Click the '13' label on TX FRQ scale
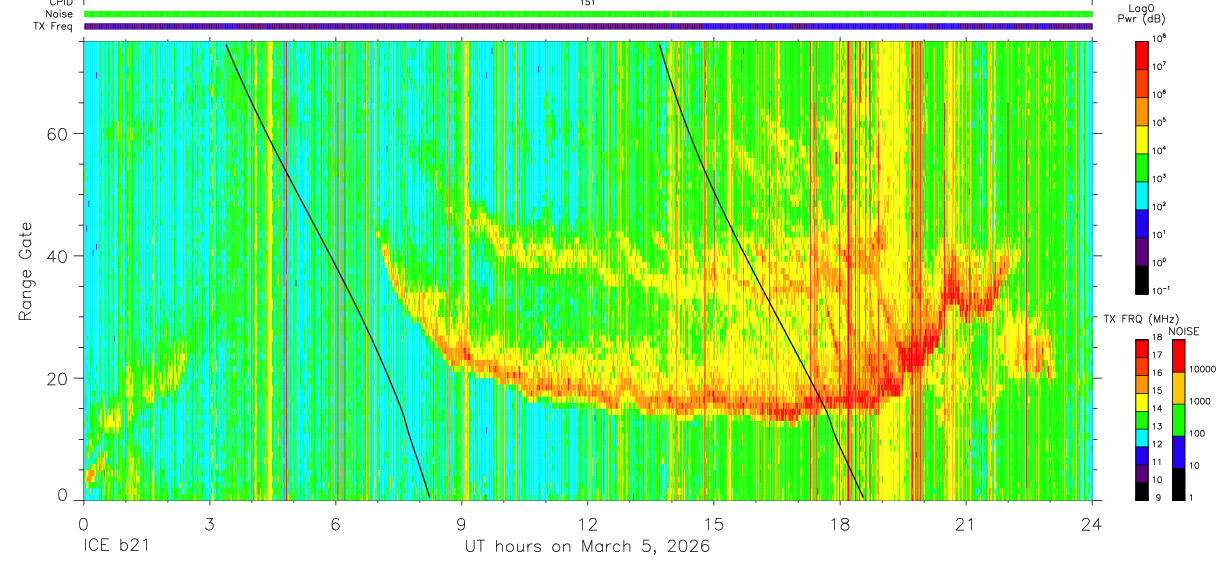This screenshot has width=1228, height=567. pyautogui.click(x=1158, y=427)
